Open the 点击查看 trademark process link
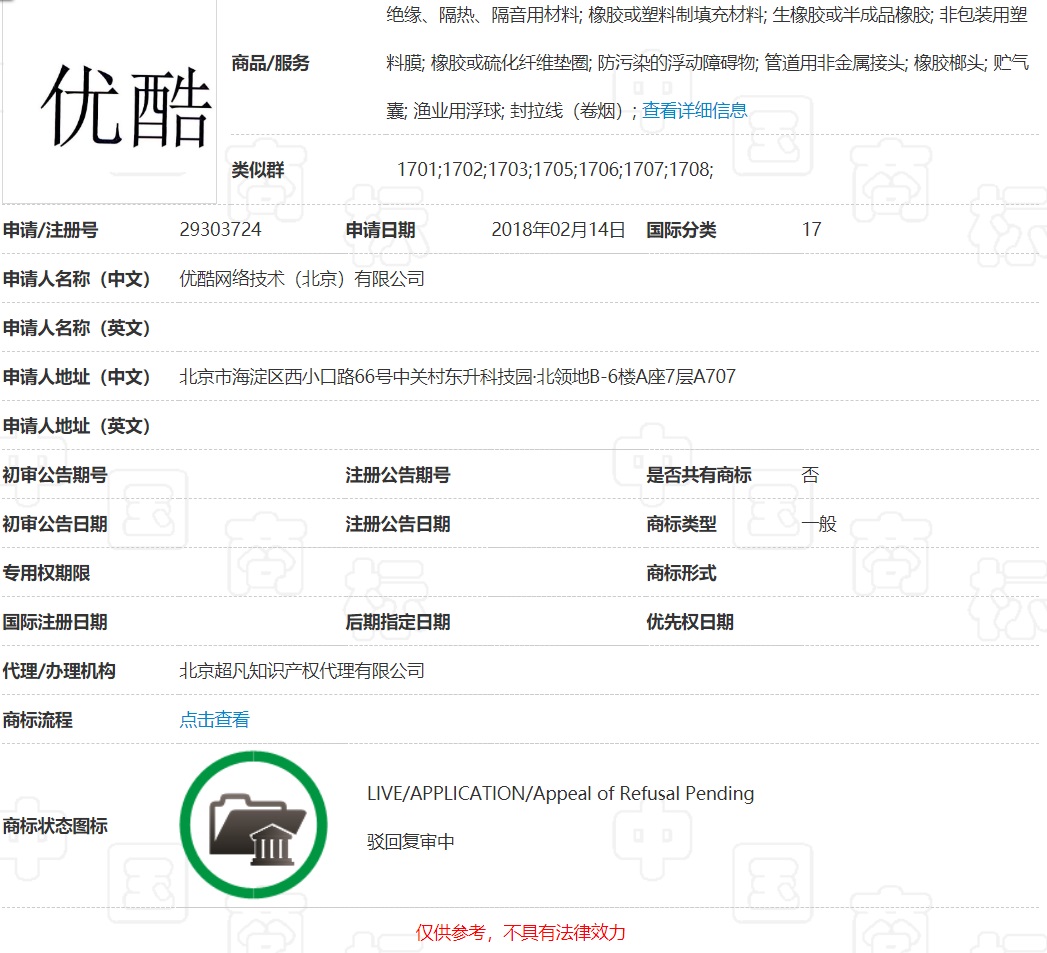Viewport: 1047px width, 953px height. (214, 720)
